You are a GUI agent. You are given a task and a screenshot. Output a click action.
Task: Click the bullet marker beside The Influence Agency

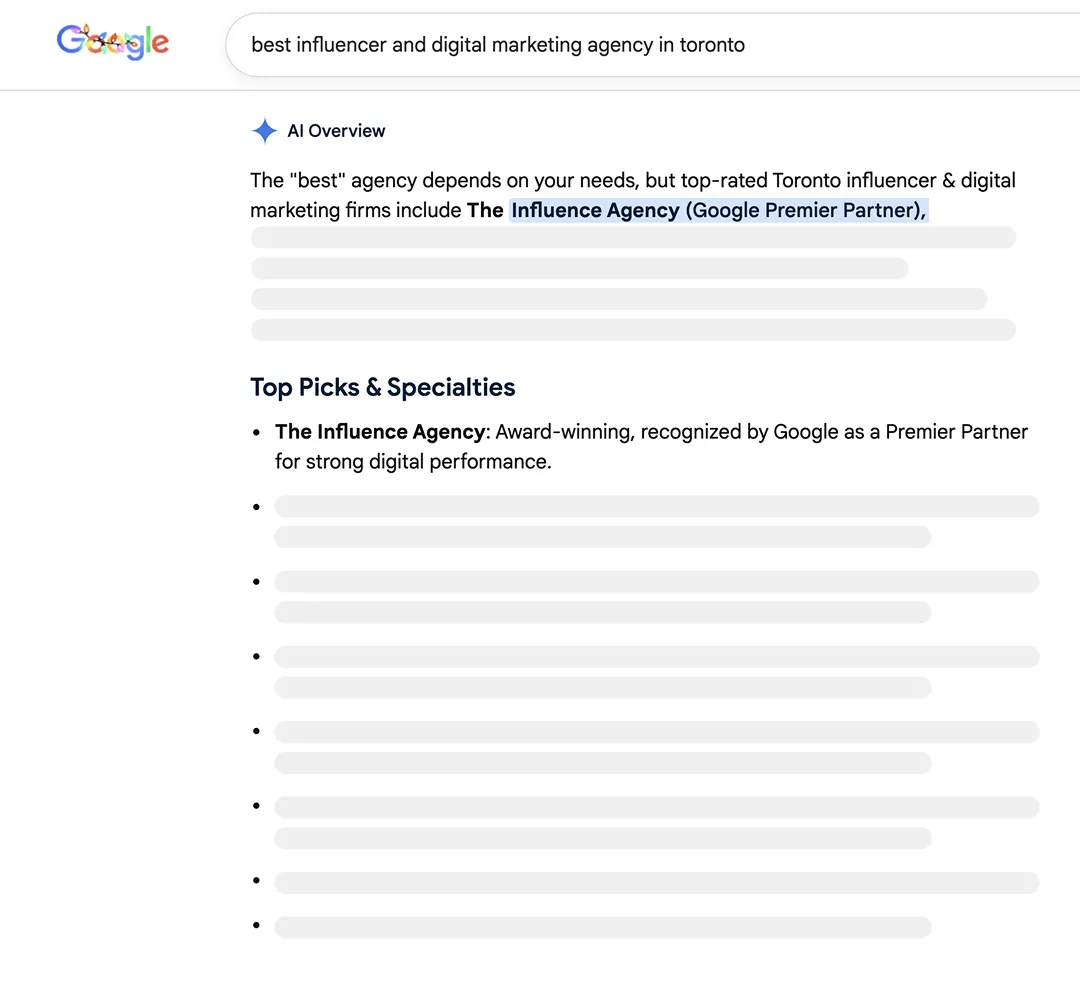(256, 430)
